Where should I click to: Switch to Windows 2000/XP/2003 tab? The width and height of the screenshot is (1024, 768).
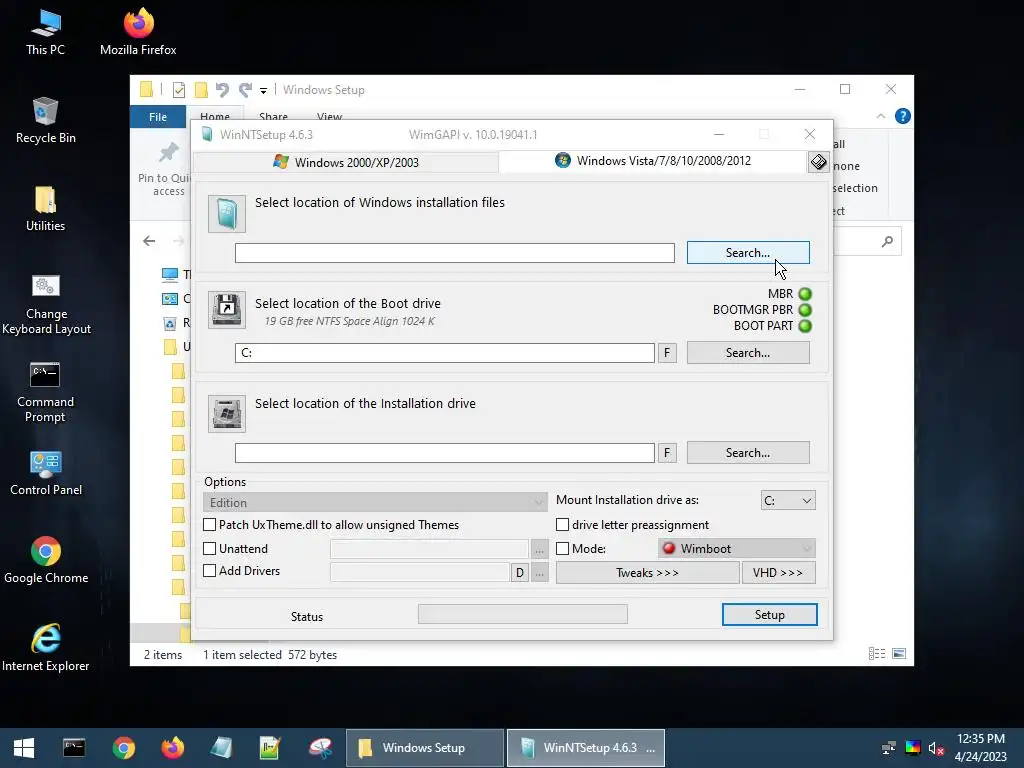pyautogui.click(x=345, y=162)
